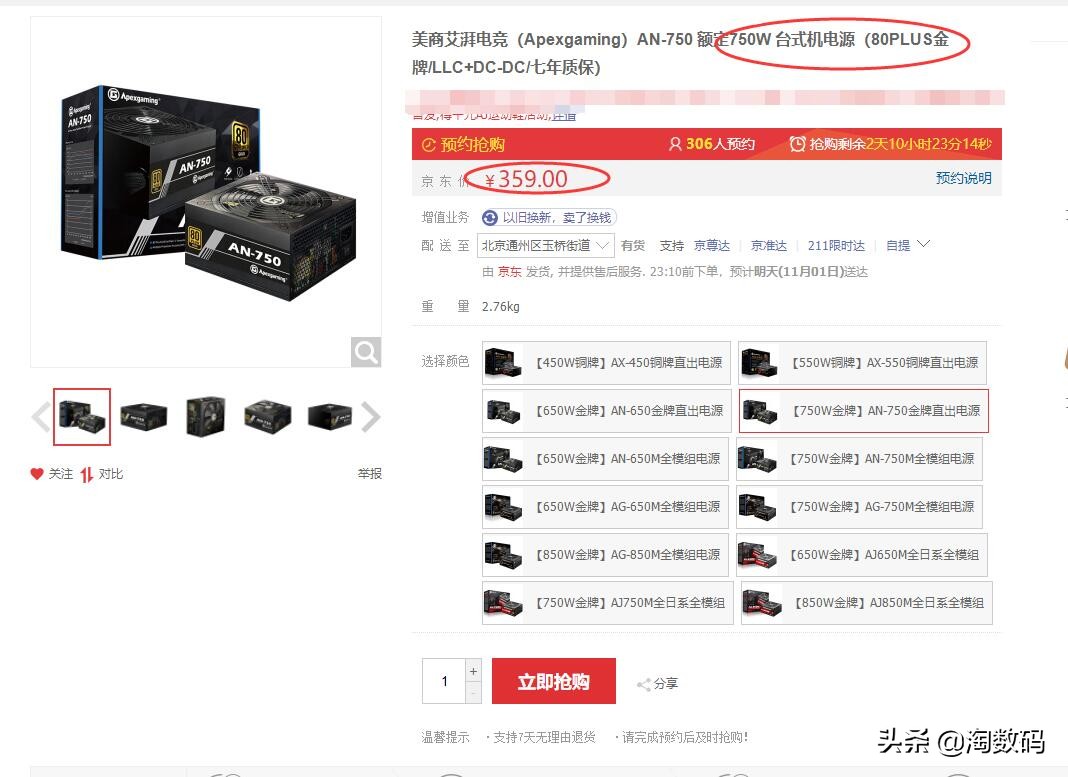The image size is (1068, 777).
Task: Click the 立即抢购 buy now button
Action: click(554, 681)
